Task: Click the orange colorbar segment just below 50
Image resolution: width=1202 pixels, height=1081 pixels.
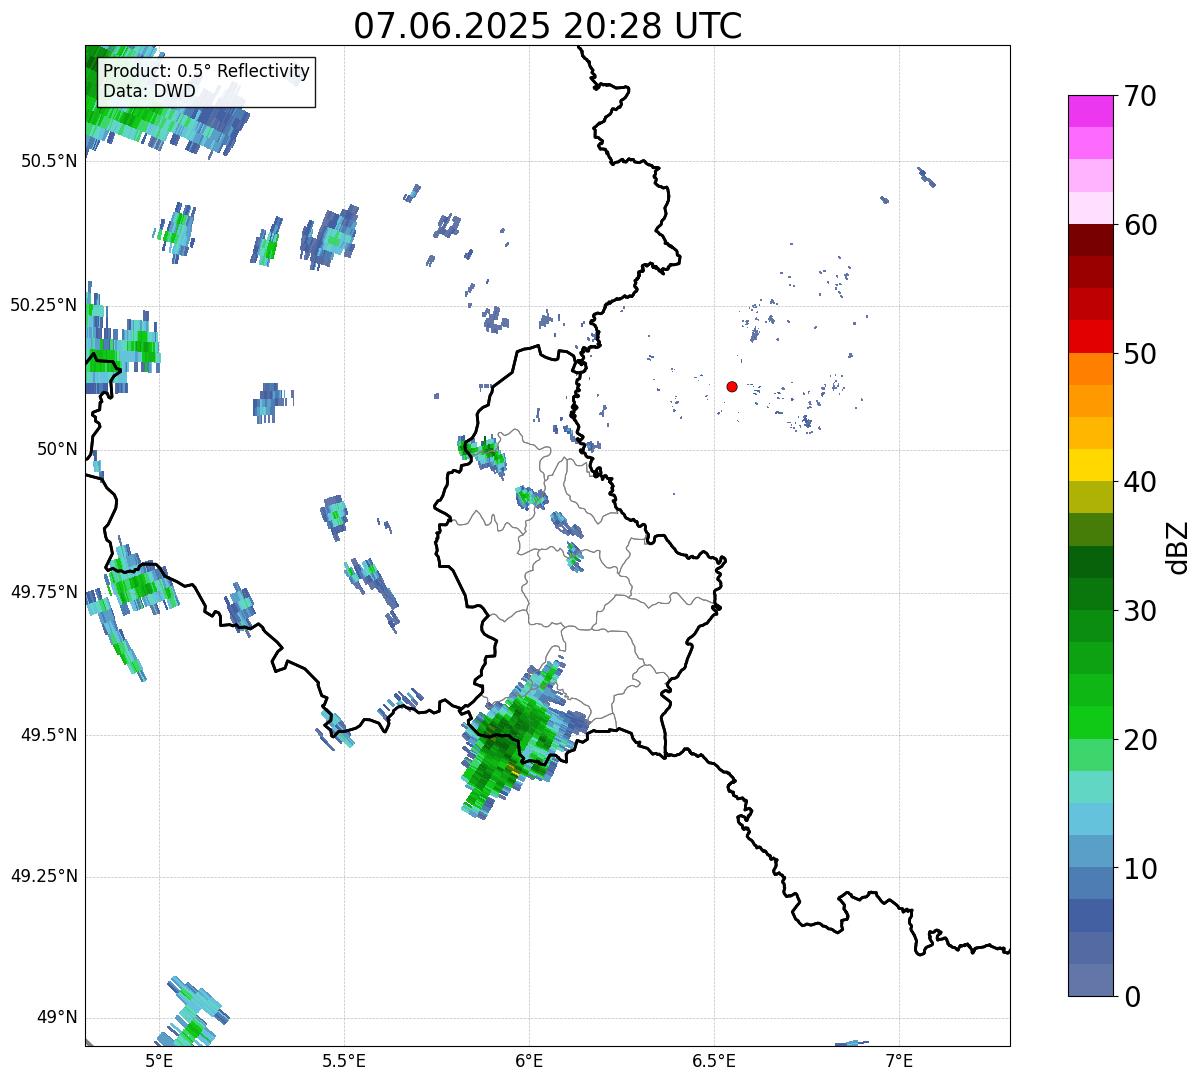Action: tap(1090, 369)
